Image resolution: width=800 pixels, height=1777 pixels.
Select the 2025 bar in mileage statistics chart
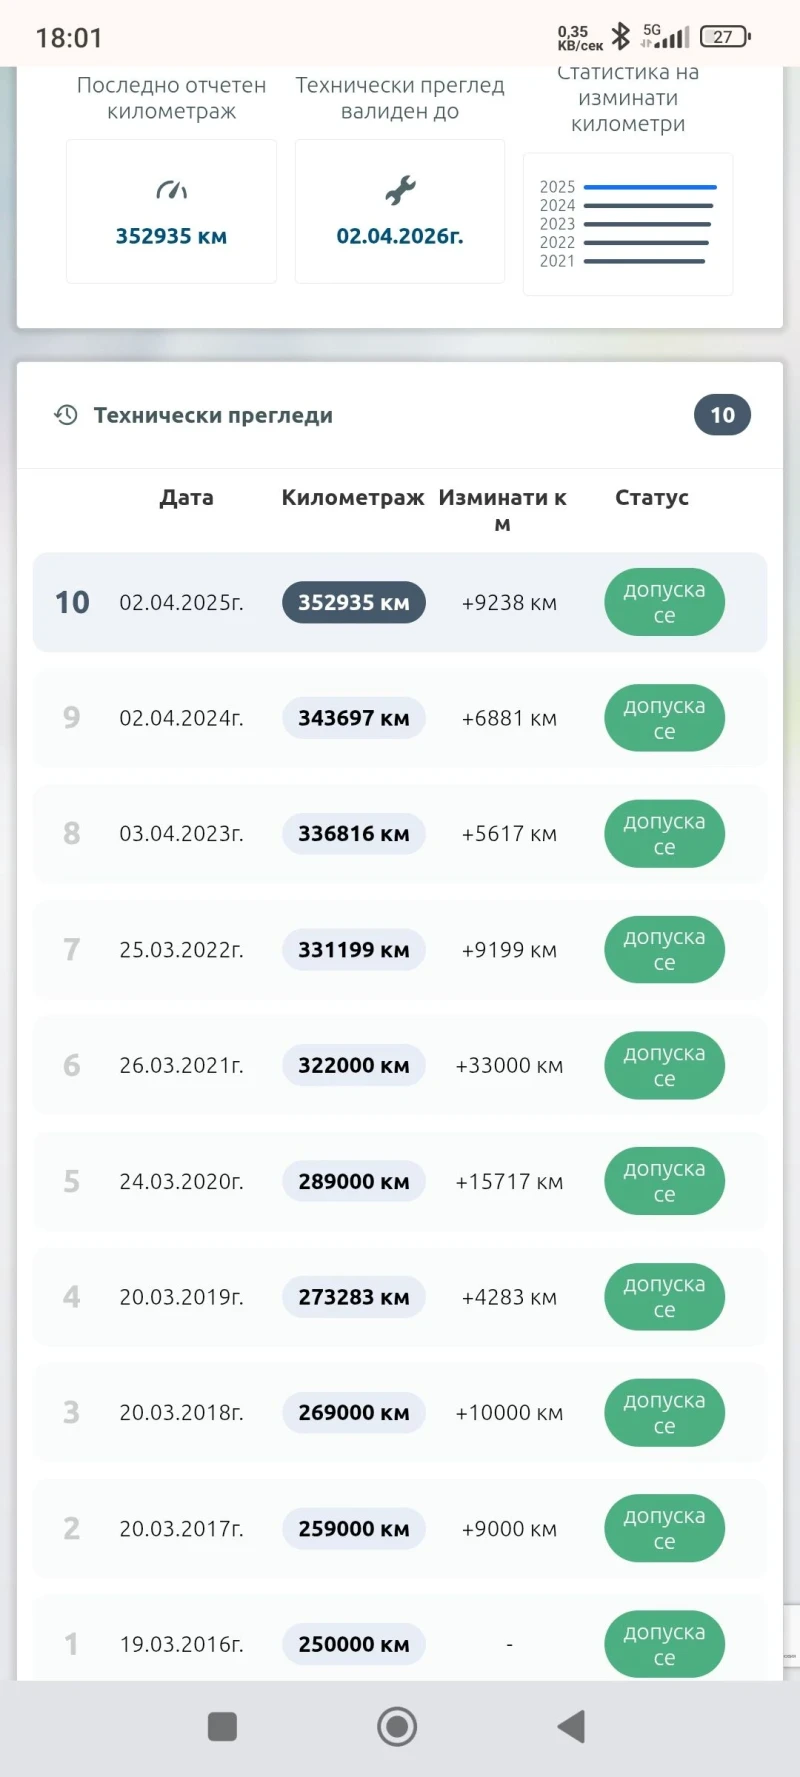coord(650,187)
